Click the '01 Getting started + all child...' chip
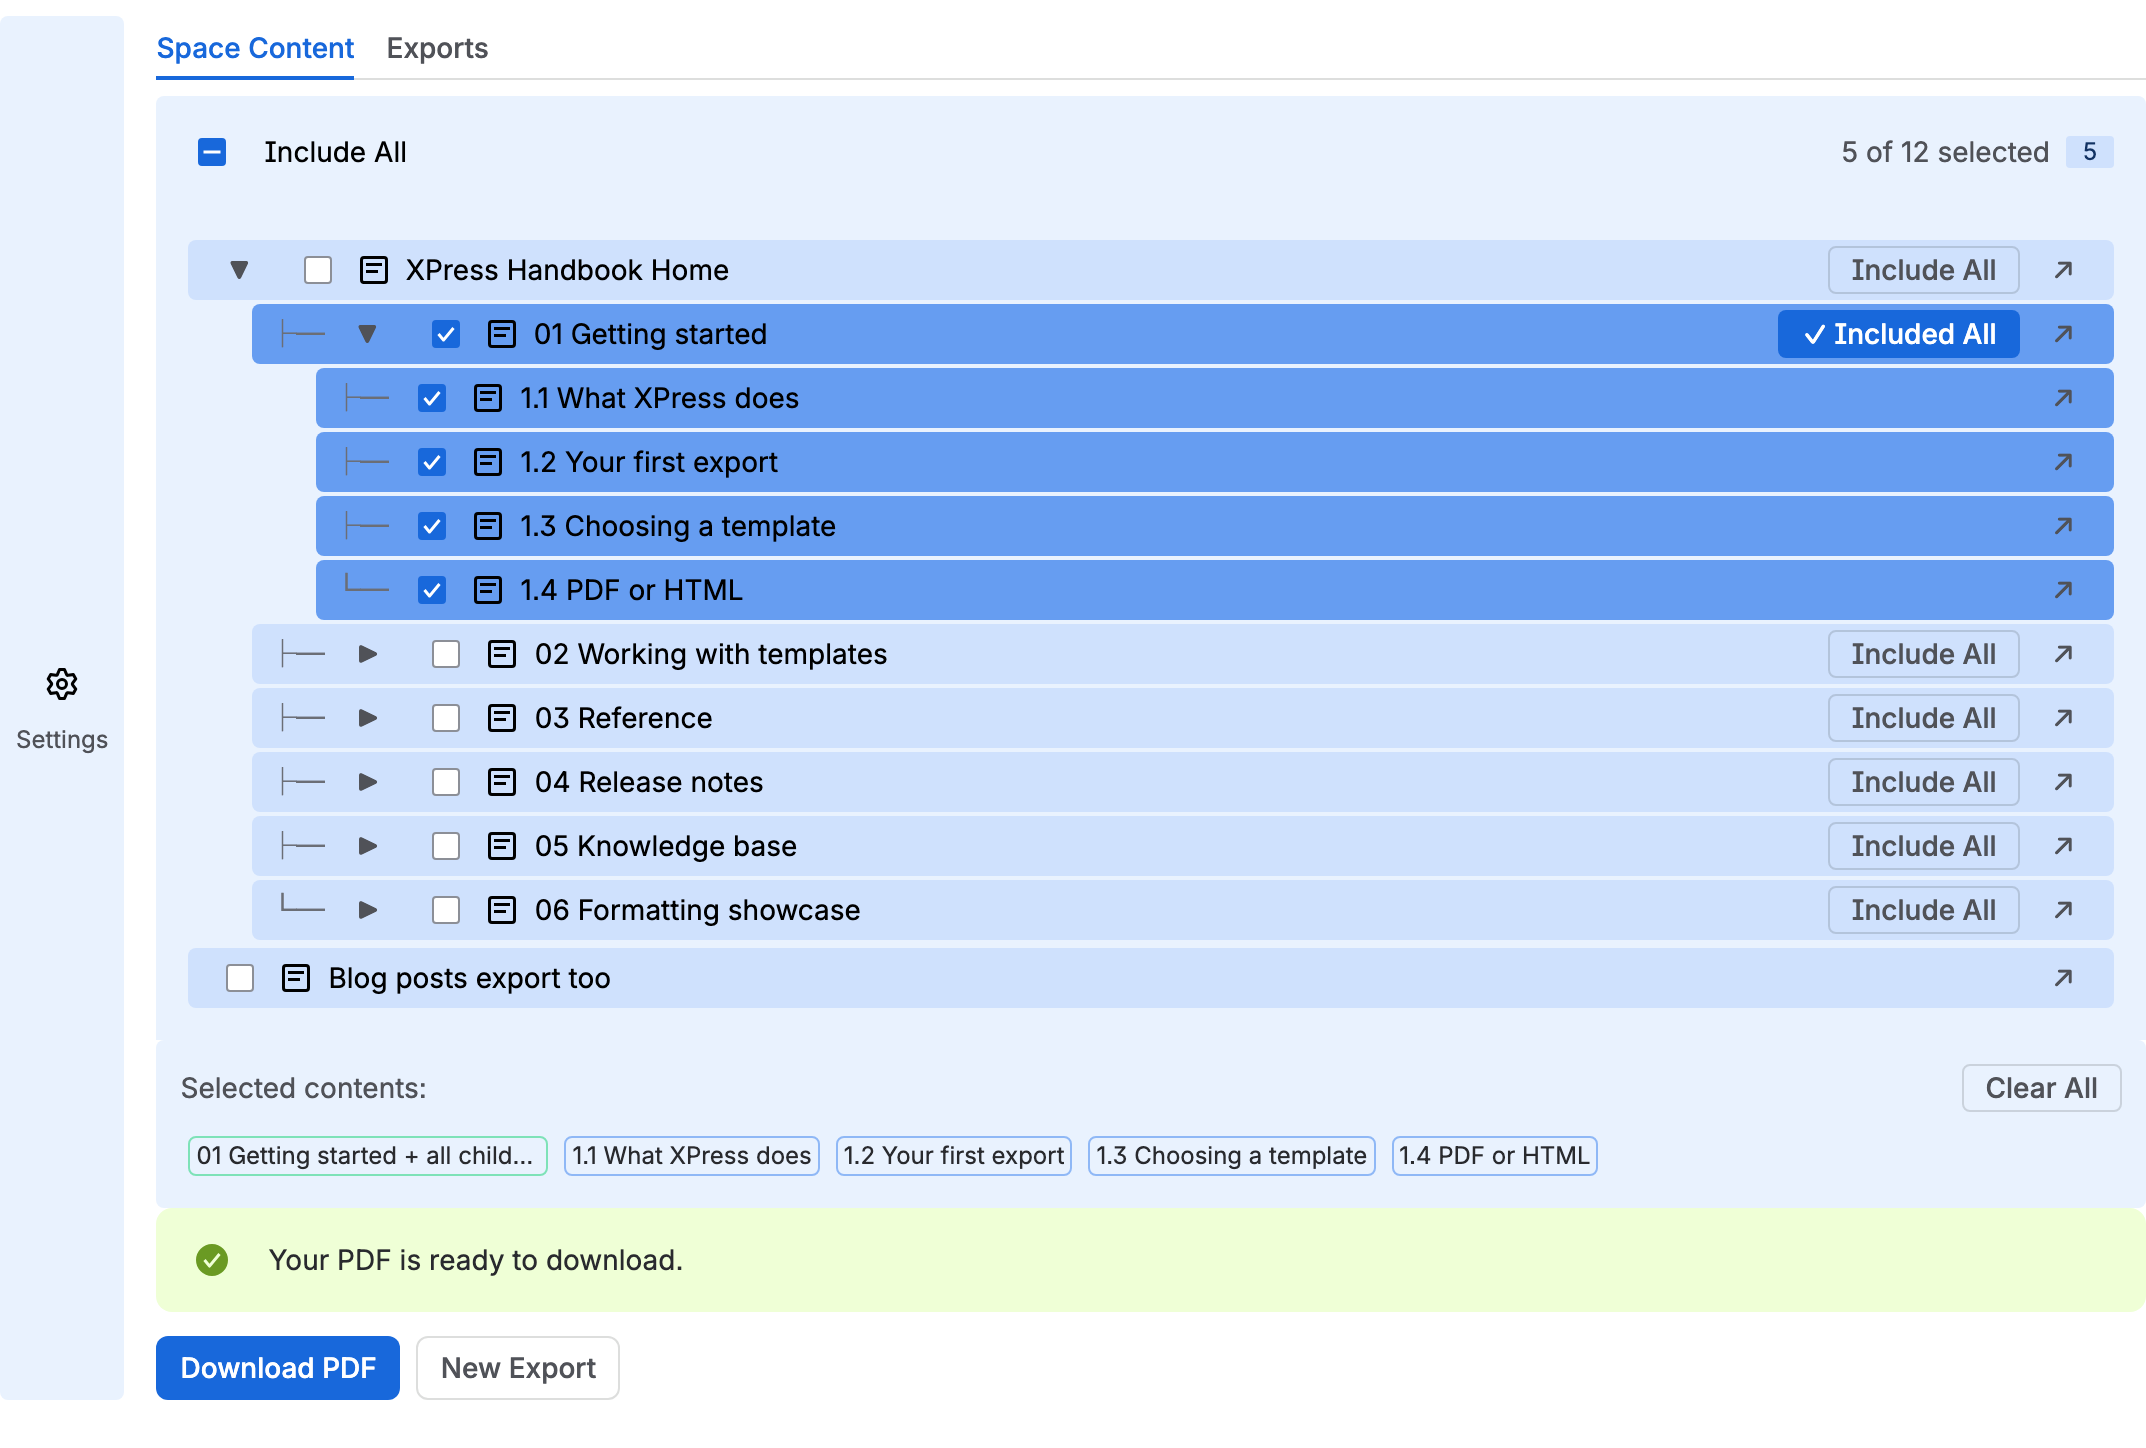This screenshot has height=1448, width=2146. [367, 1156]
